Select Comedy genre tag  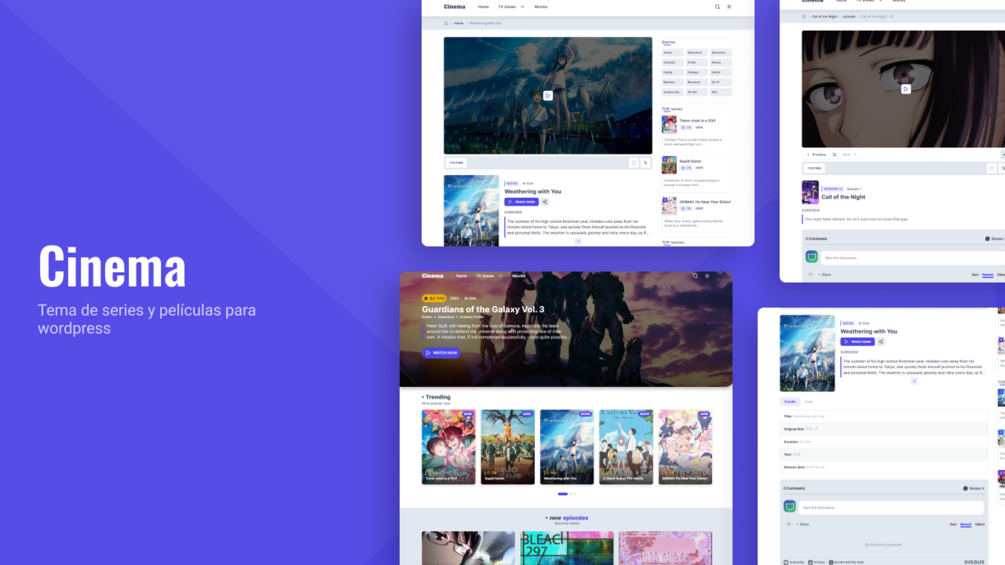[672, 62]
